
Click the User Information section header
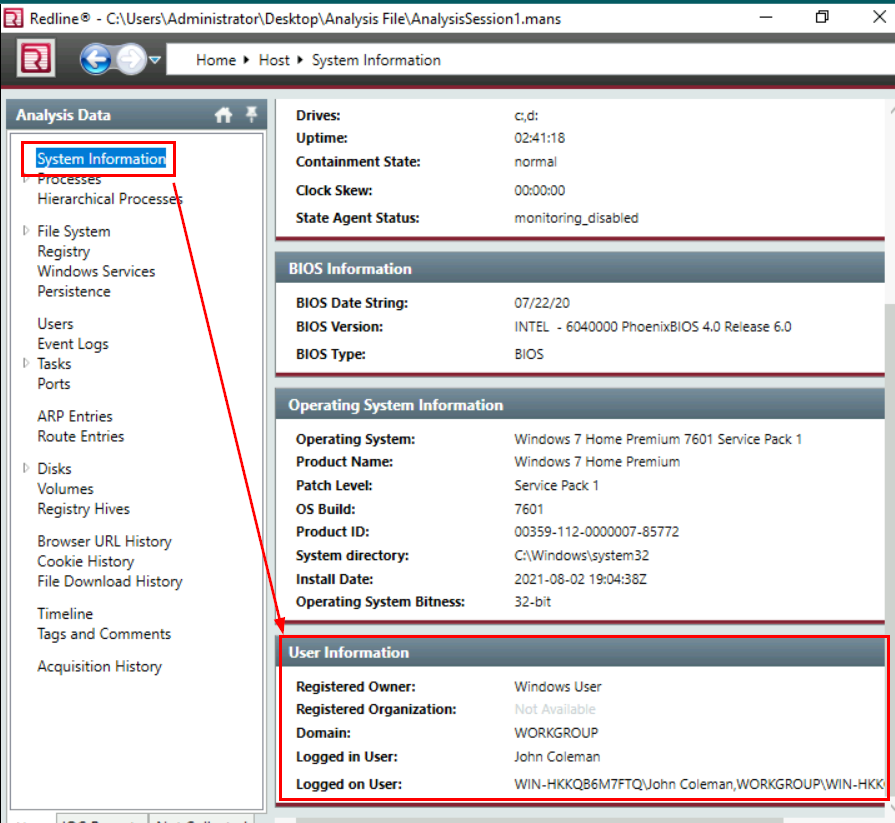[580, 652]
